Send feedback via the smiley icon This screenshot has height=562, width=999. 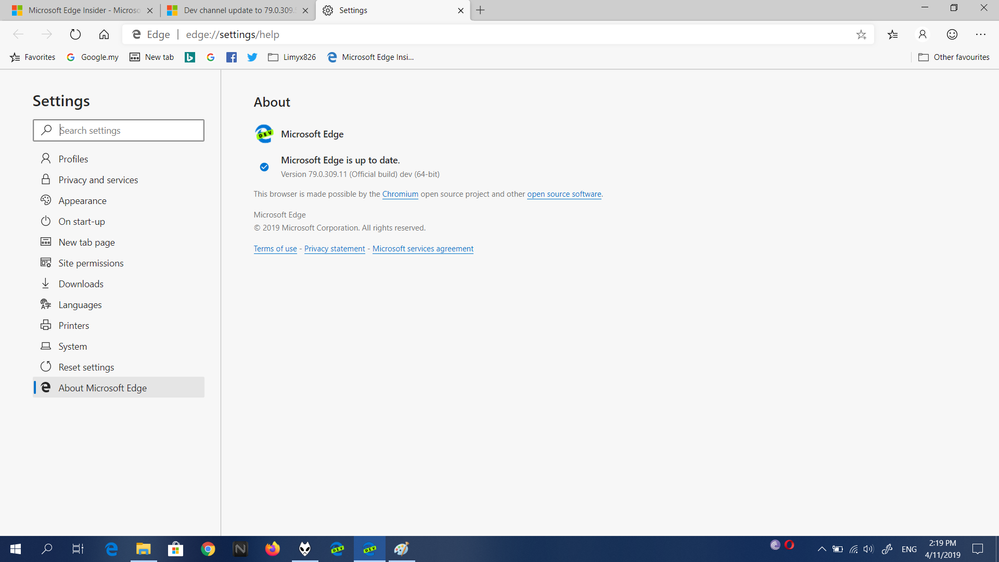pos(952,34)
